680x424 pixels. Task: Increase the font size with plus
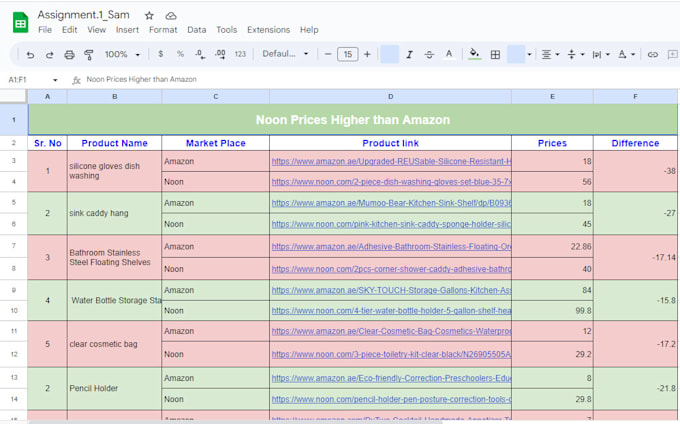click(x=367, y=54)
